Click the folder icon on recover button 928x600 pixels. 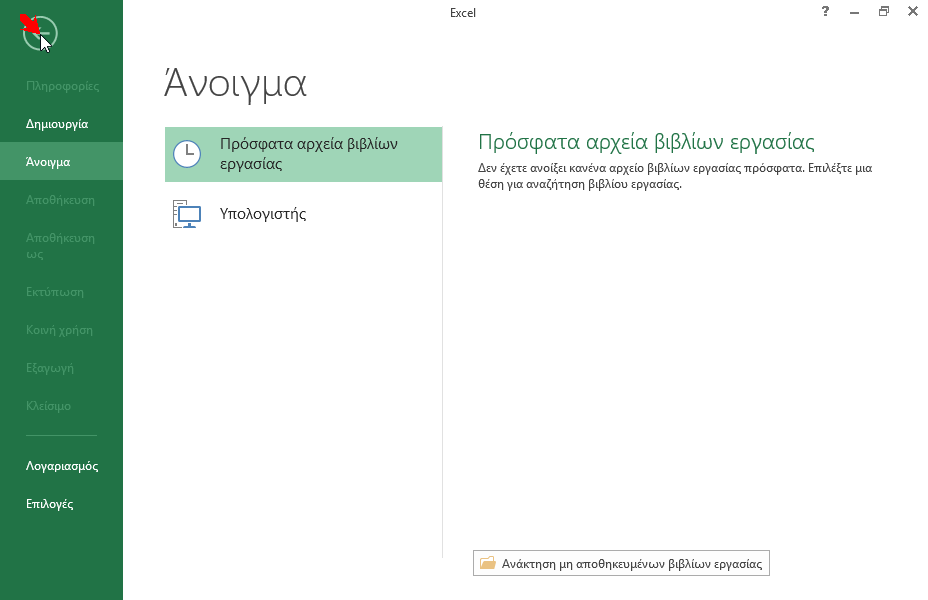pos(488,563)
